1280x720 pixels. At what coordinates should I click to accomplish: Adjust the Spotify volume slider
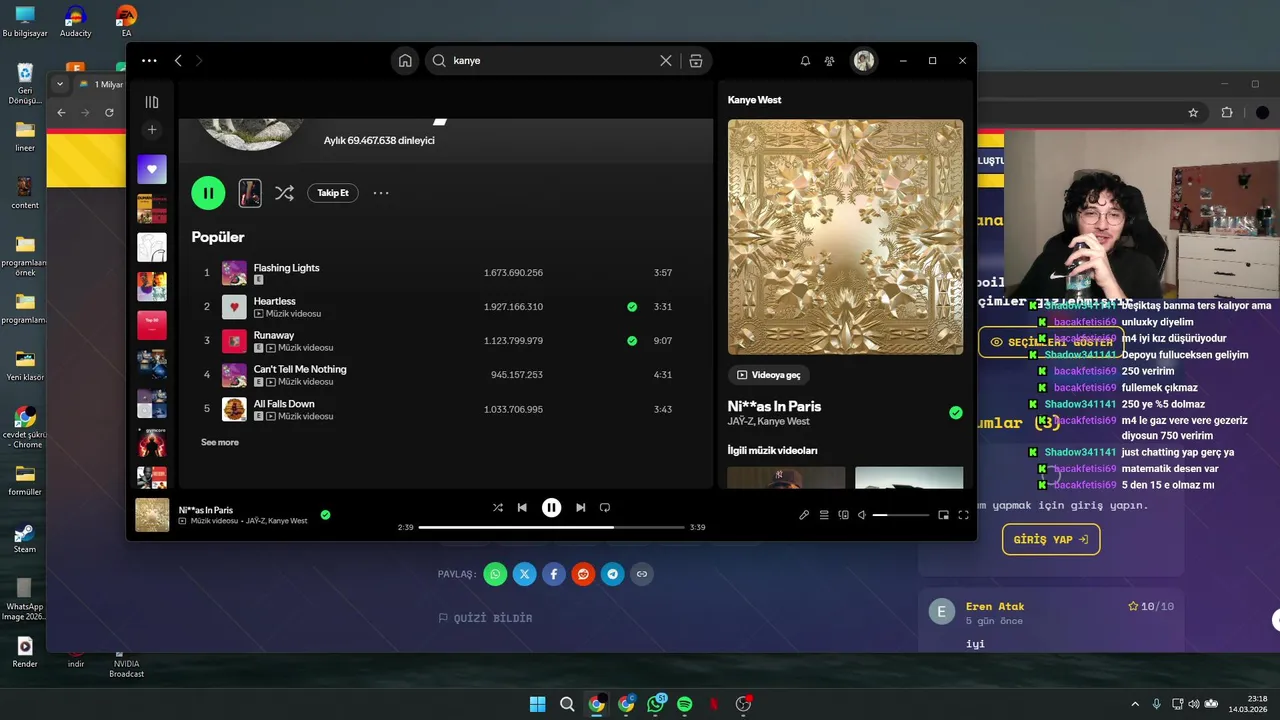[901, 515]
